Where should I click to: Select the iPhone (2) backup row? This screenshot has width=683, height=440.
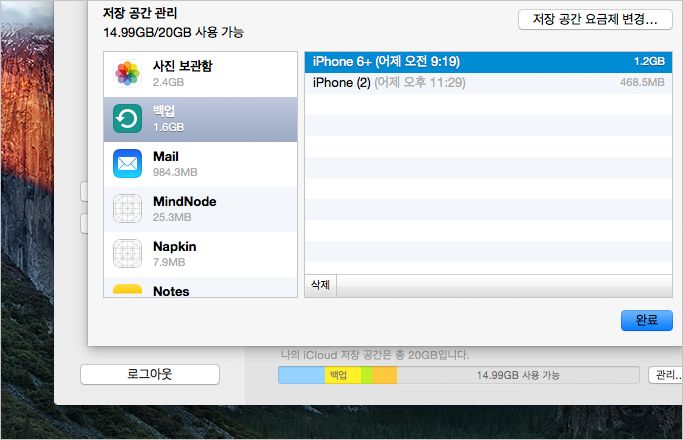tap(488, 83)
